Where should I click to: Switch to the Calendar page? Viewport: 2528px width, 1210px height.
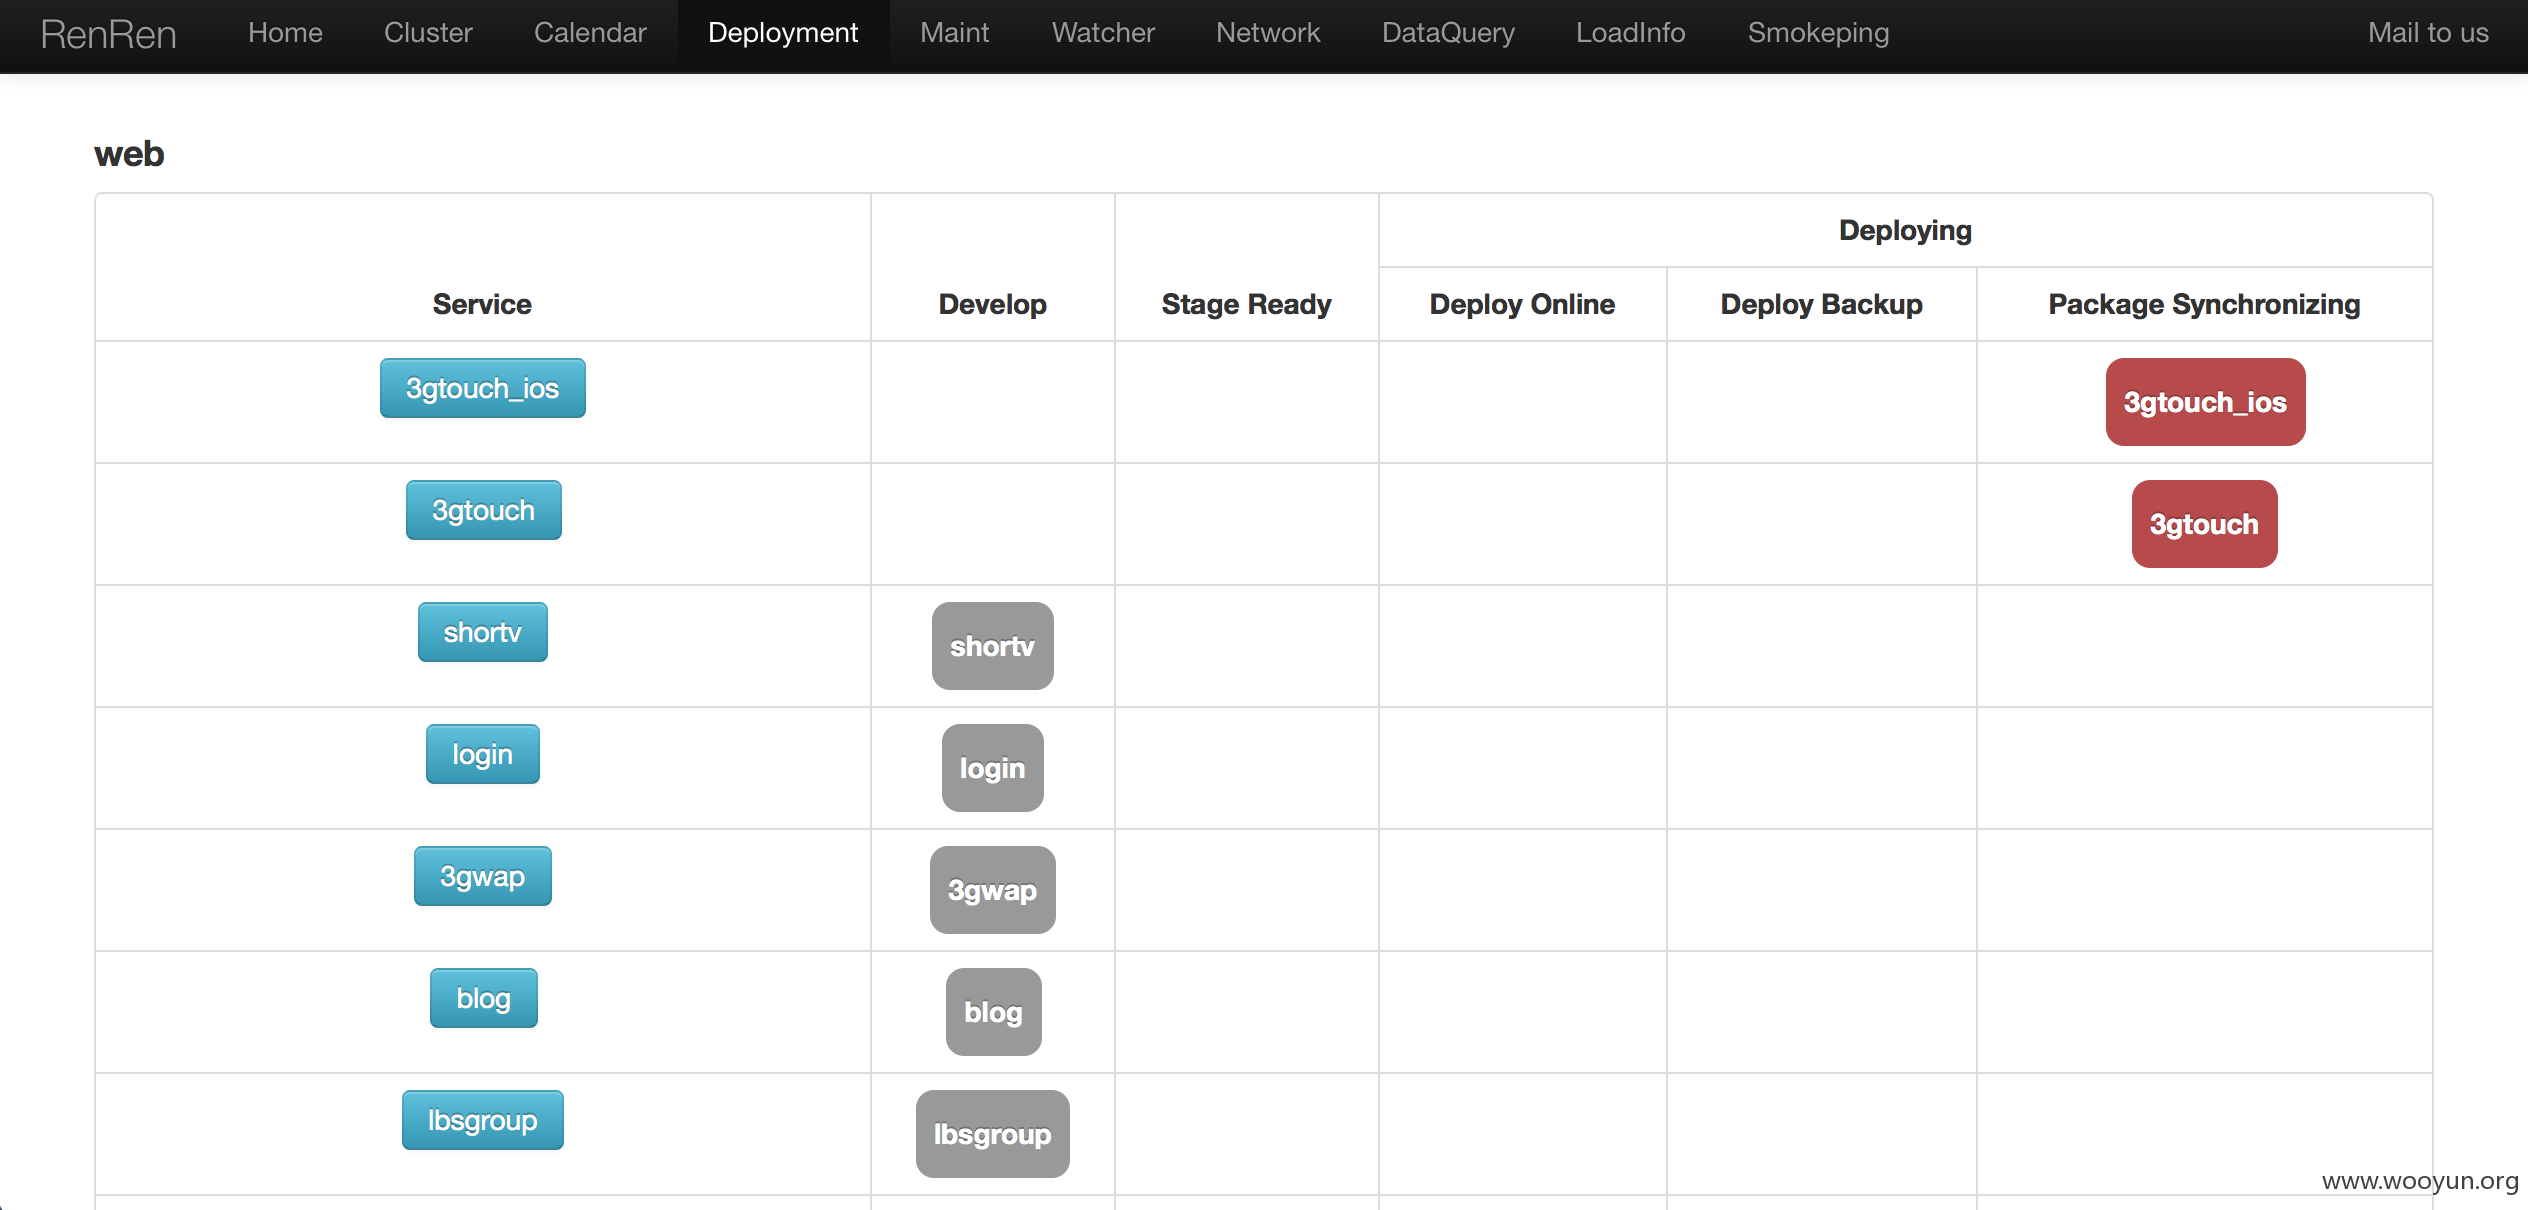point(590,33)
